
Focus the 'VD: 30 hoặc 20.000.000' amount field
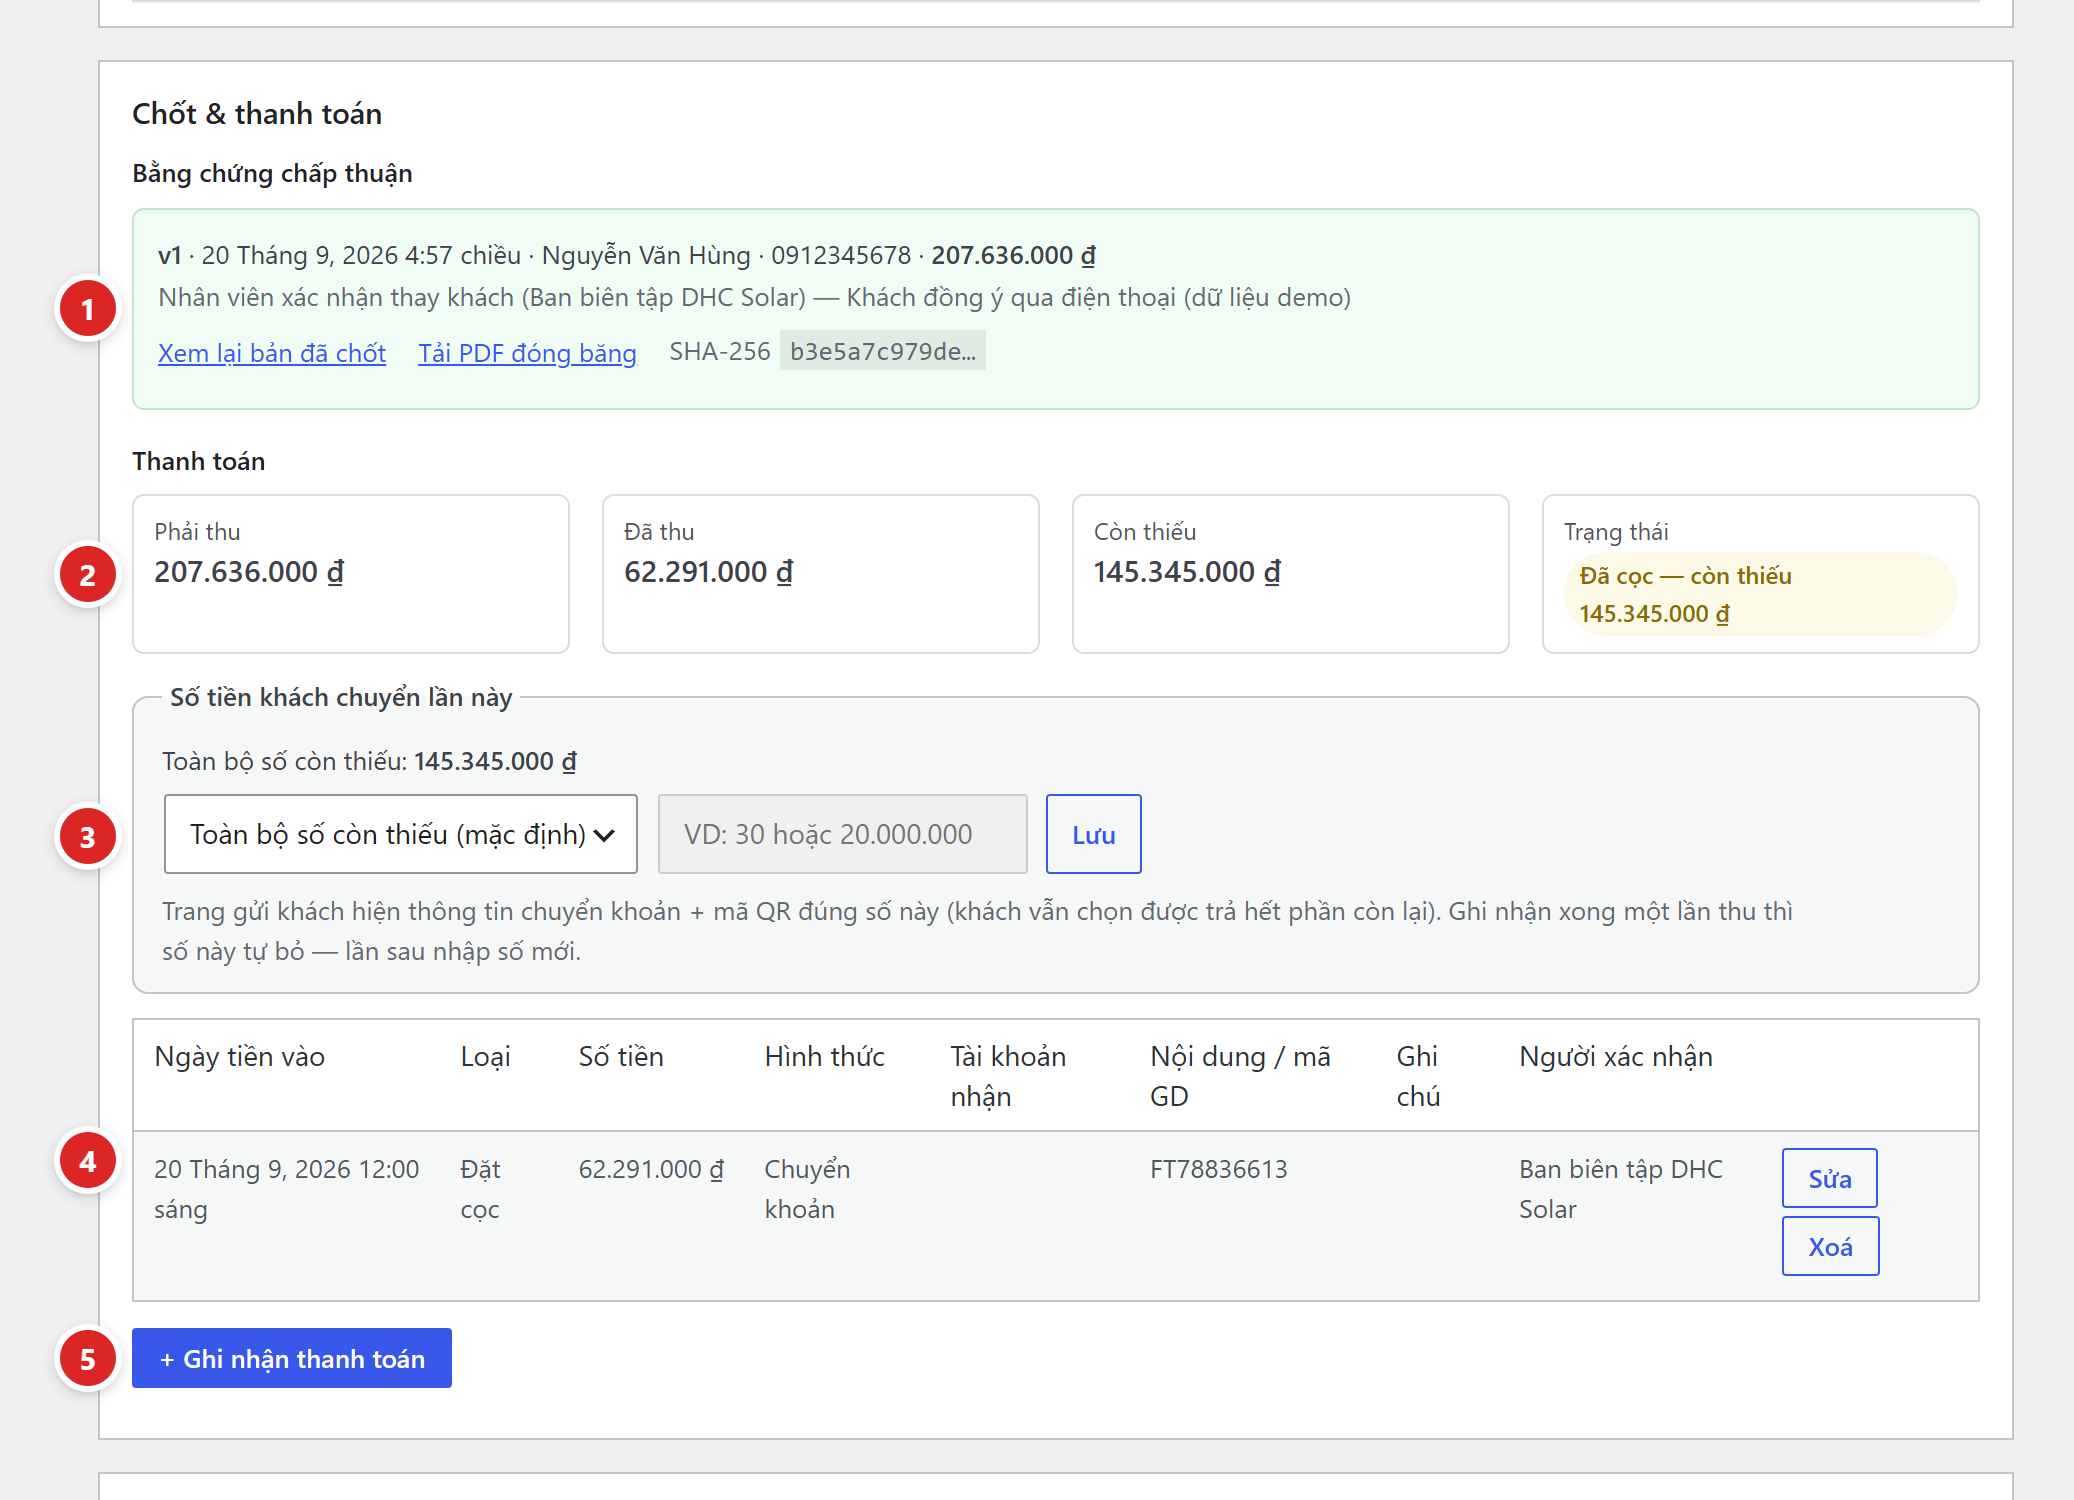click(x=843, y=834)
